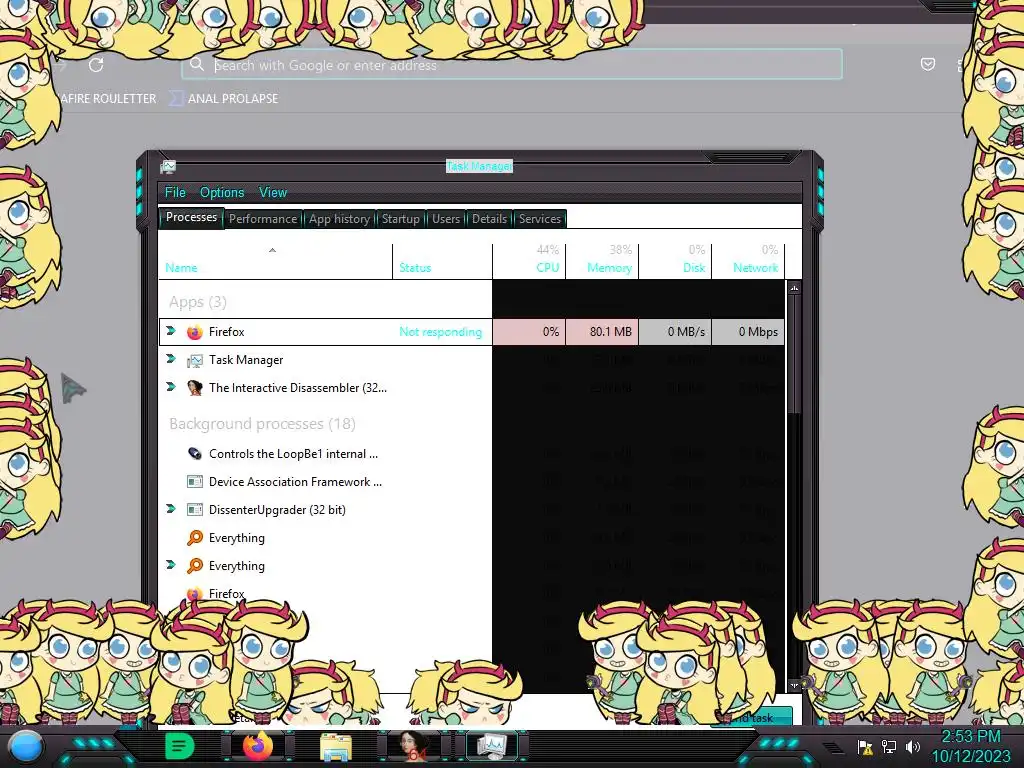Expand the second Everything row arrow
Screen dimensions: 1024x768
tap(171, 566)
